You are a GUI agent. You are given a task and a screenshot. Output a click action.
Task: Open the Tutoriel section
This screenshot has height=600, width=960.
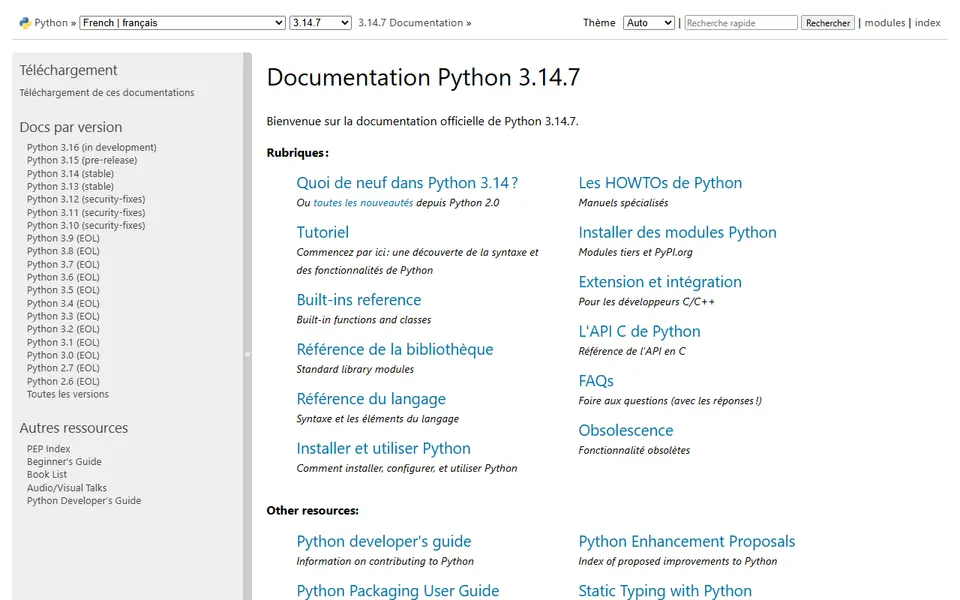click(x=323, y=233)
